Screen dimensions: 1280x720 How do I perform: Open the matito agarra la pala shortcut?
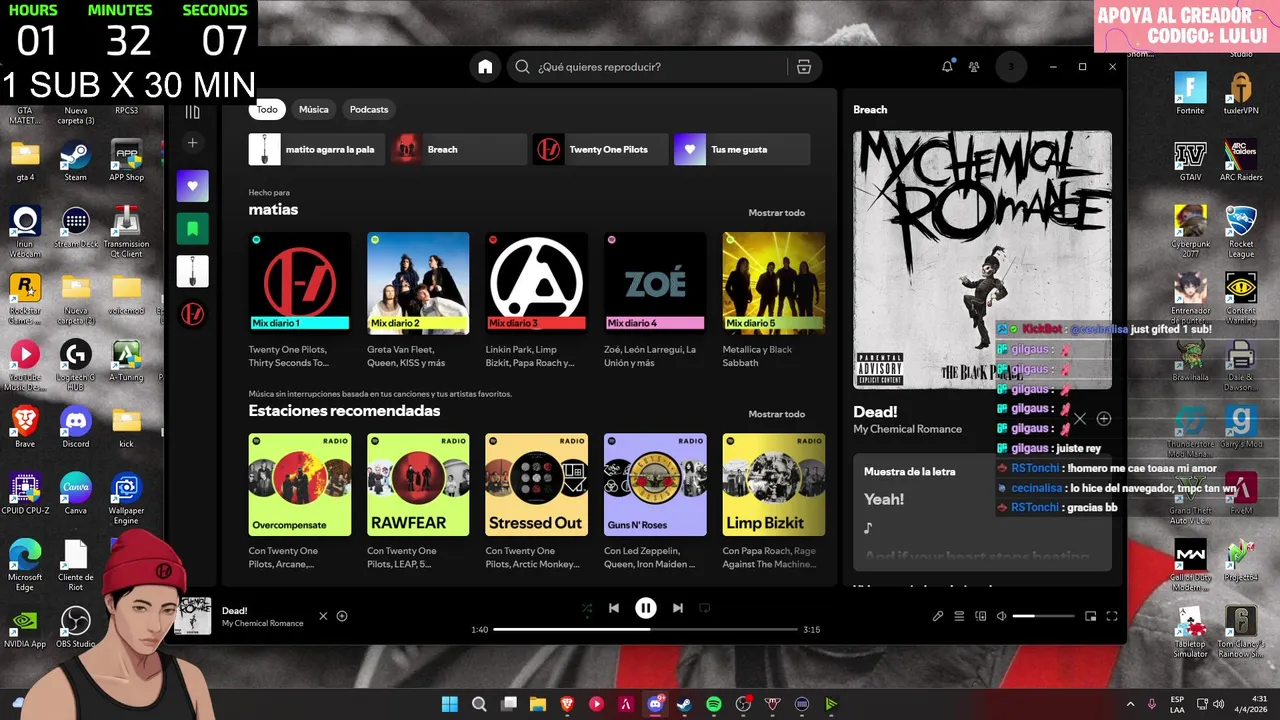coord(317,149)
